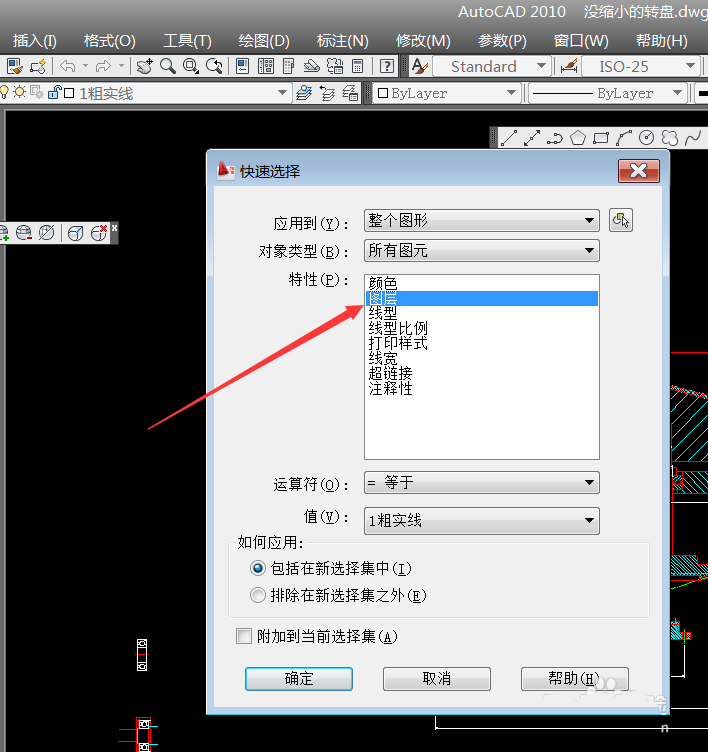Select the Polygon draw tool
This screenshot has height=752, width=708.
[578, 138]
